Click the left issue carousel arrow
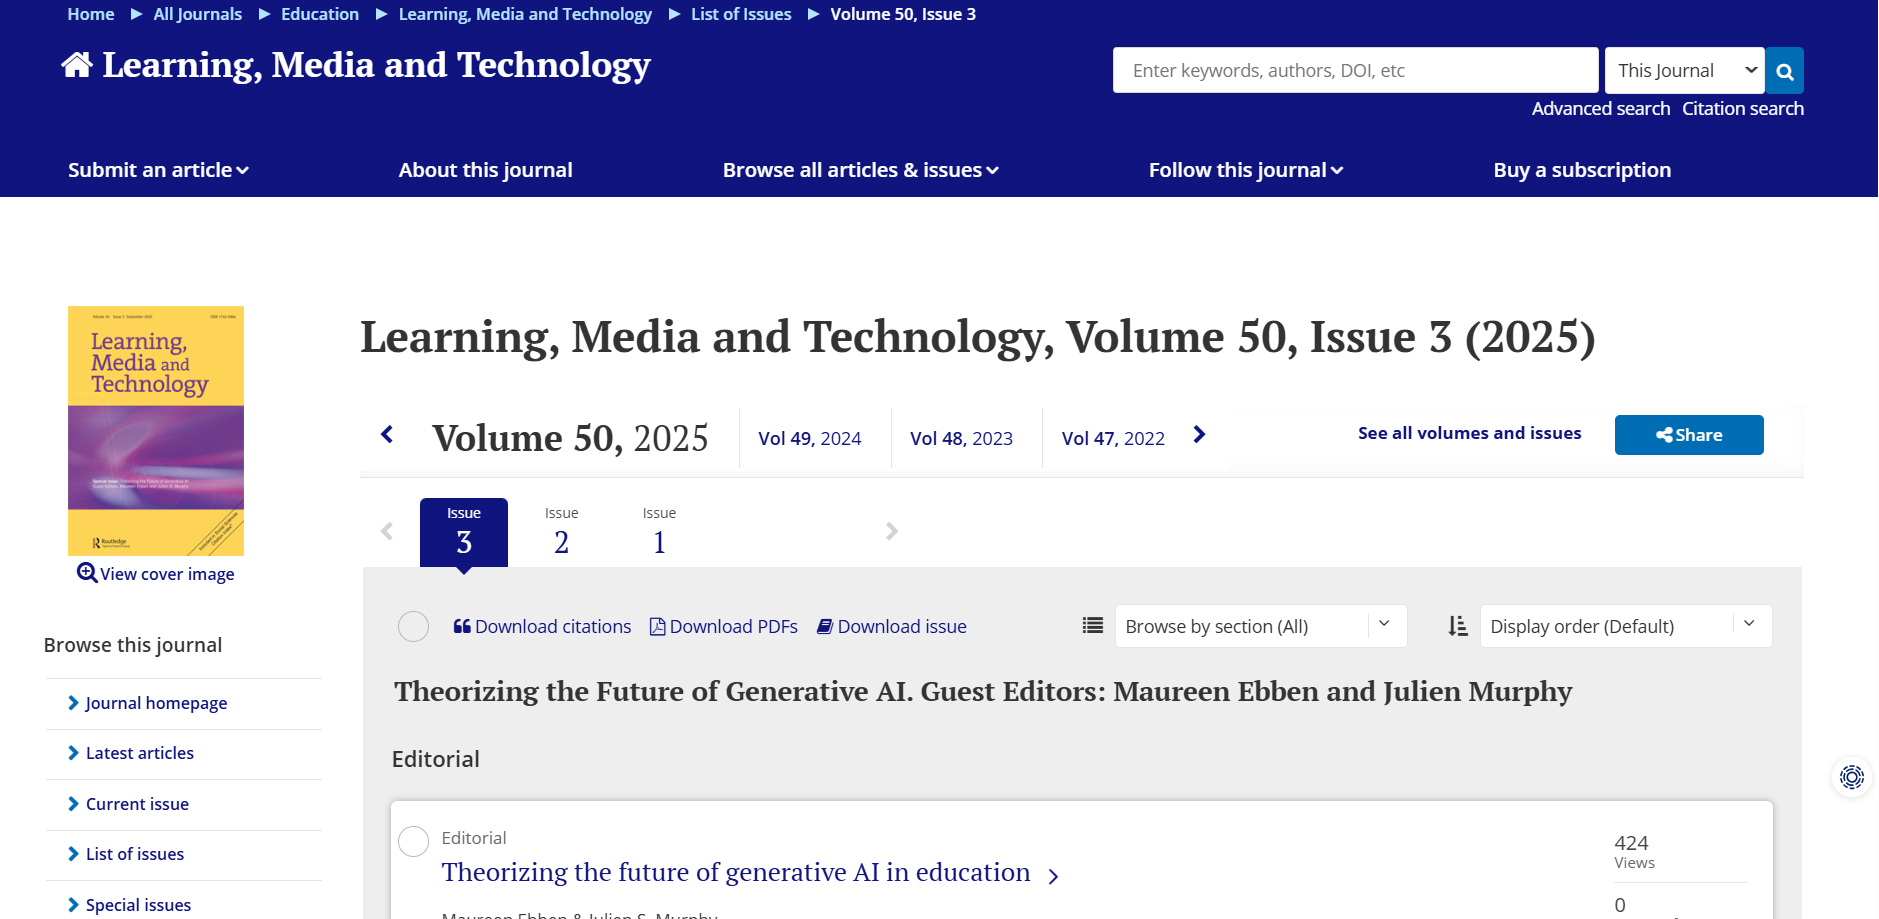This screenshot has width=1879, height=919. [387, 531]
